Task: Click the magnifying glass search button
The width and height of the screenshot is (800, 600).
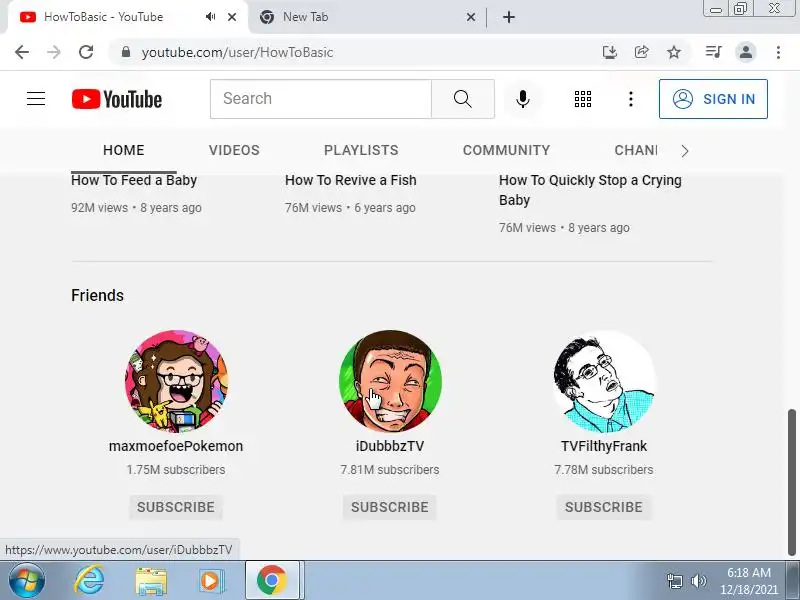Action: pyautogui.click(x=463, y=98)
